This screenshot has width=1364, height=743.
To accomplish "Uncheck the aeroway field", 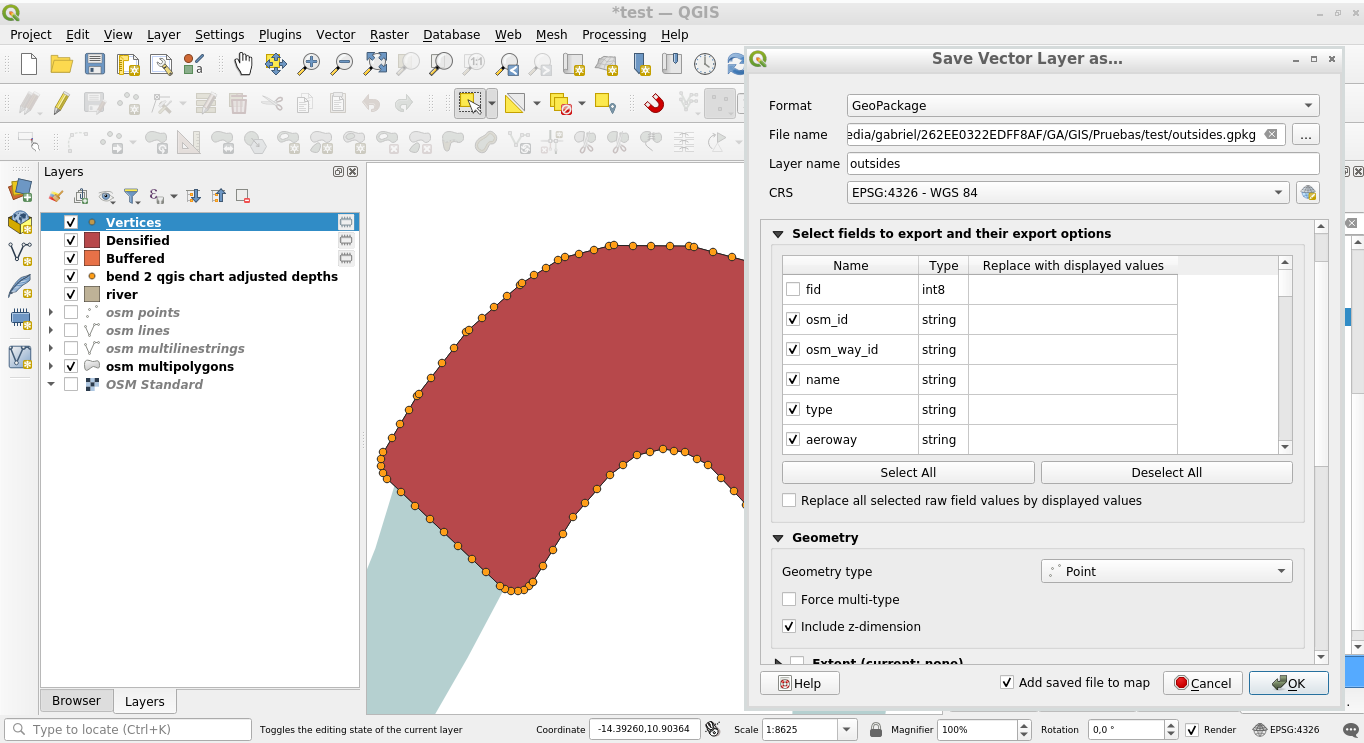I will (x=793, y=439).
